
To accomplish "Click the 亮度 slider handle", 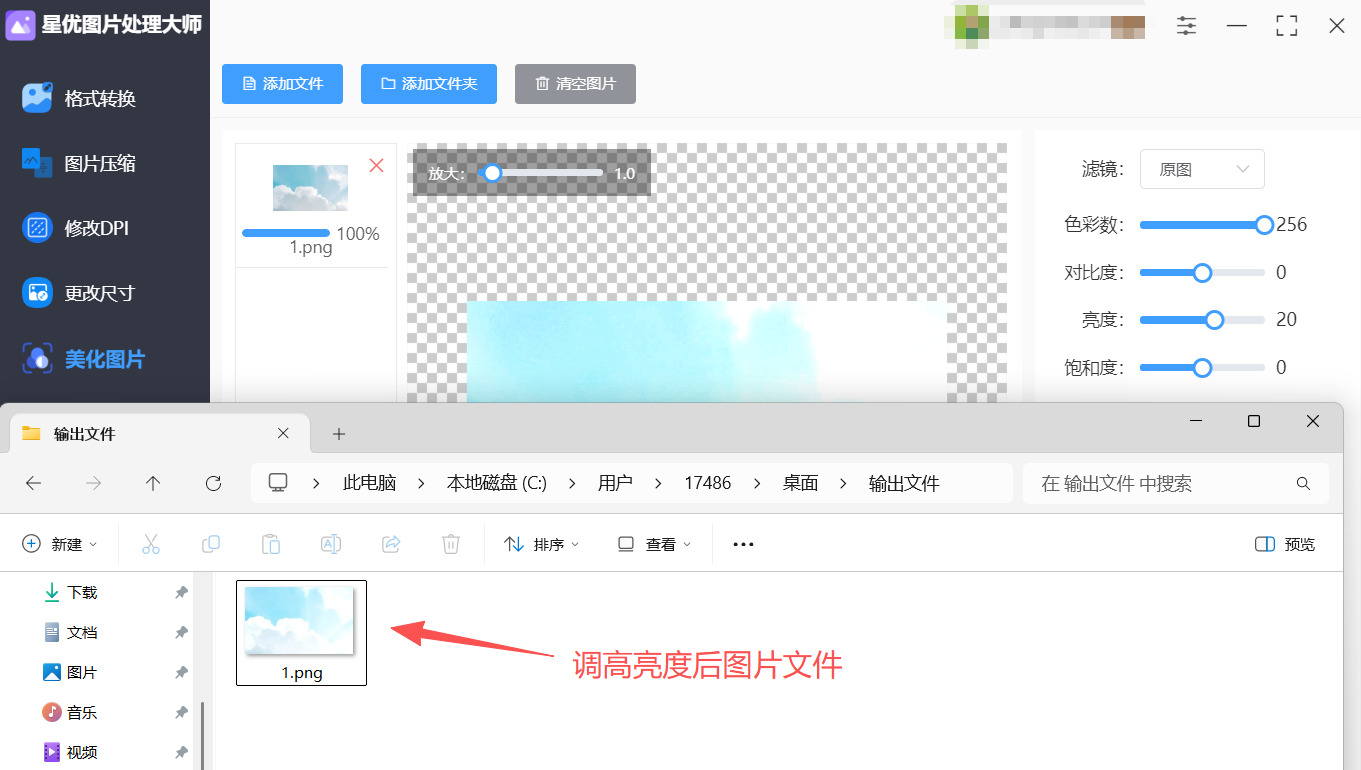I will (x=1214, y=320).
